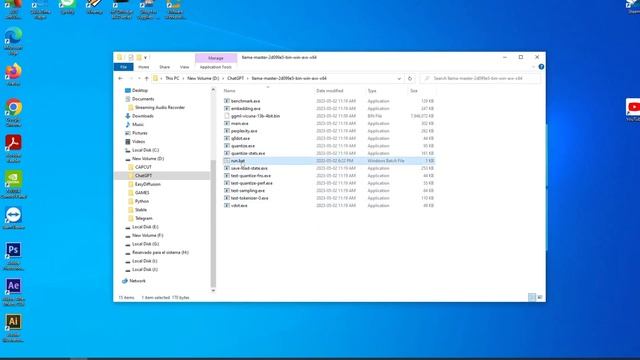Select Local Disk (C:) in sidebar
Screen dimensions: 640x360
click(x=145, y=150)
